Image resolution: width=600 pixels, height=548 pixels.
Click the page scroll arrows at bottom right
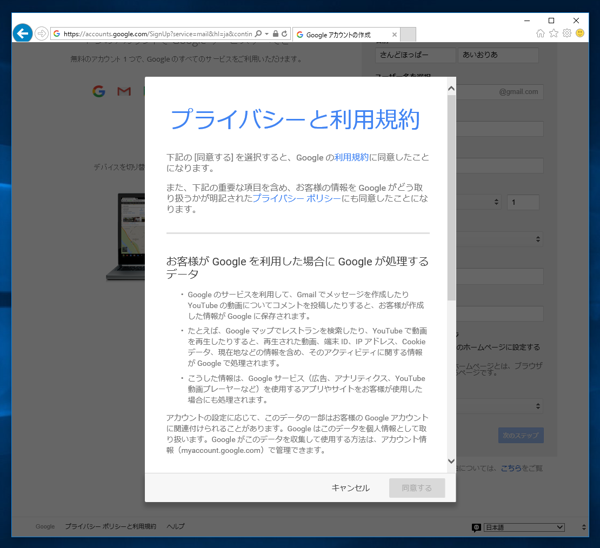584,527
